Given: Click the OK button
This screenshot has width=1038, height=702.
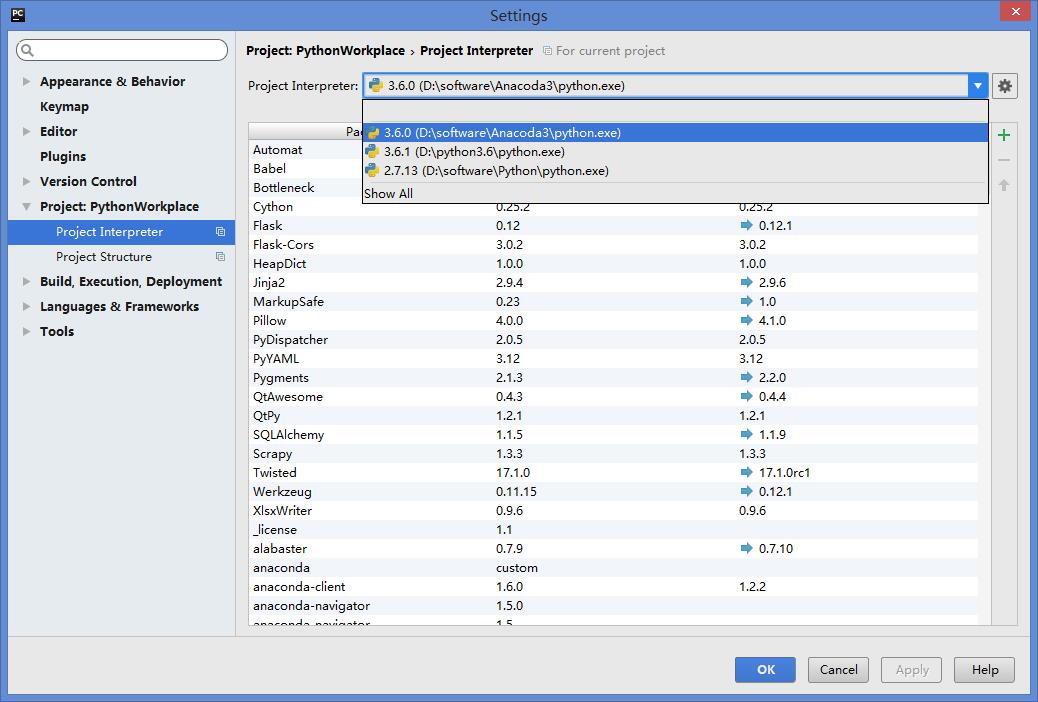Looking at the screenshot, I should tap(765, 670).
